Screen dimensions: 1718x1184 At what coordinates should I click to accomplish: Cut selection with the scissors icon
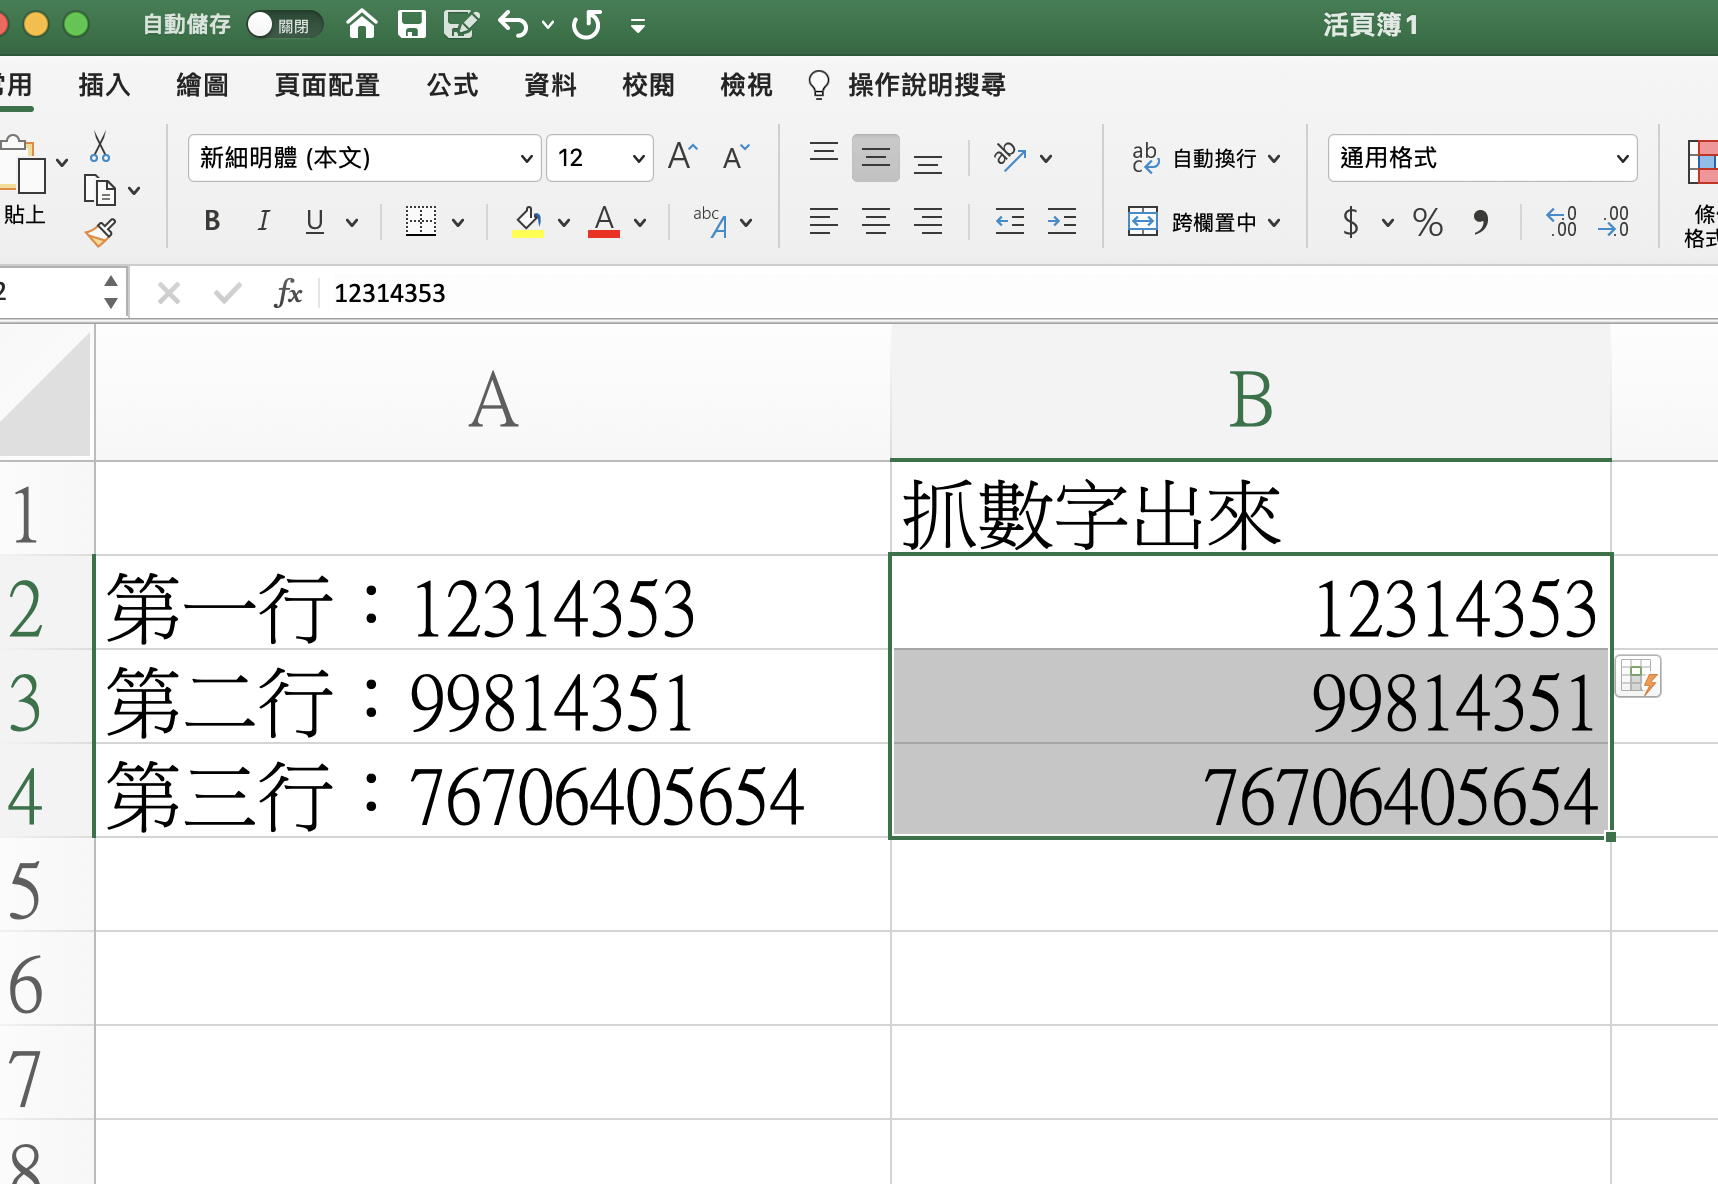tap(99, 147)
